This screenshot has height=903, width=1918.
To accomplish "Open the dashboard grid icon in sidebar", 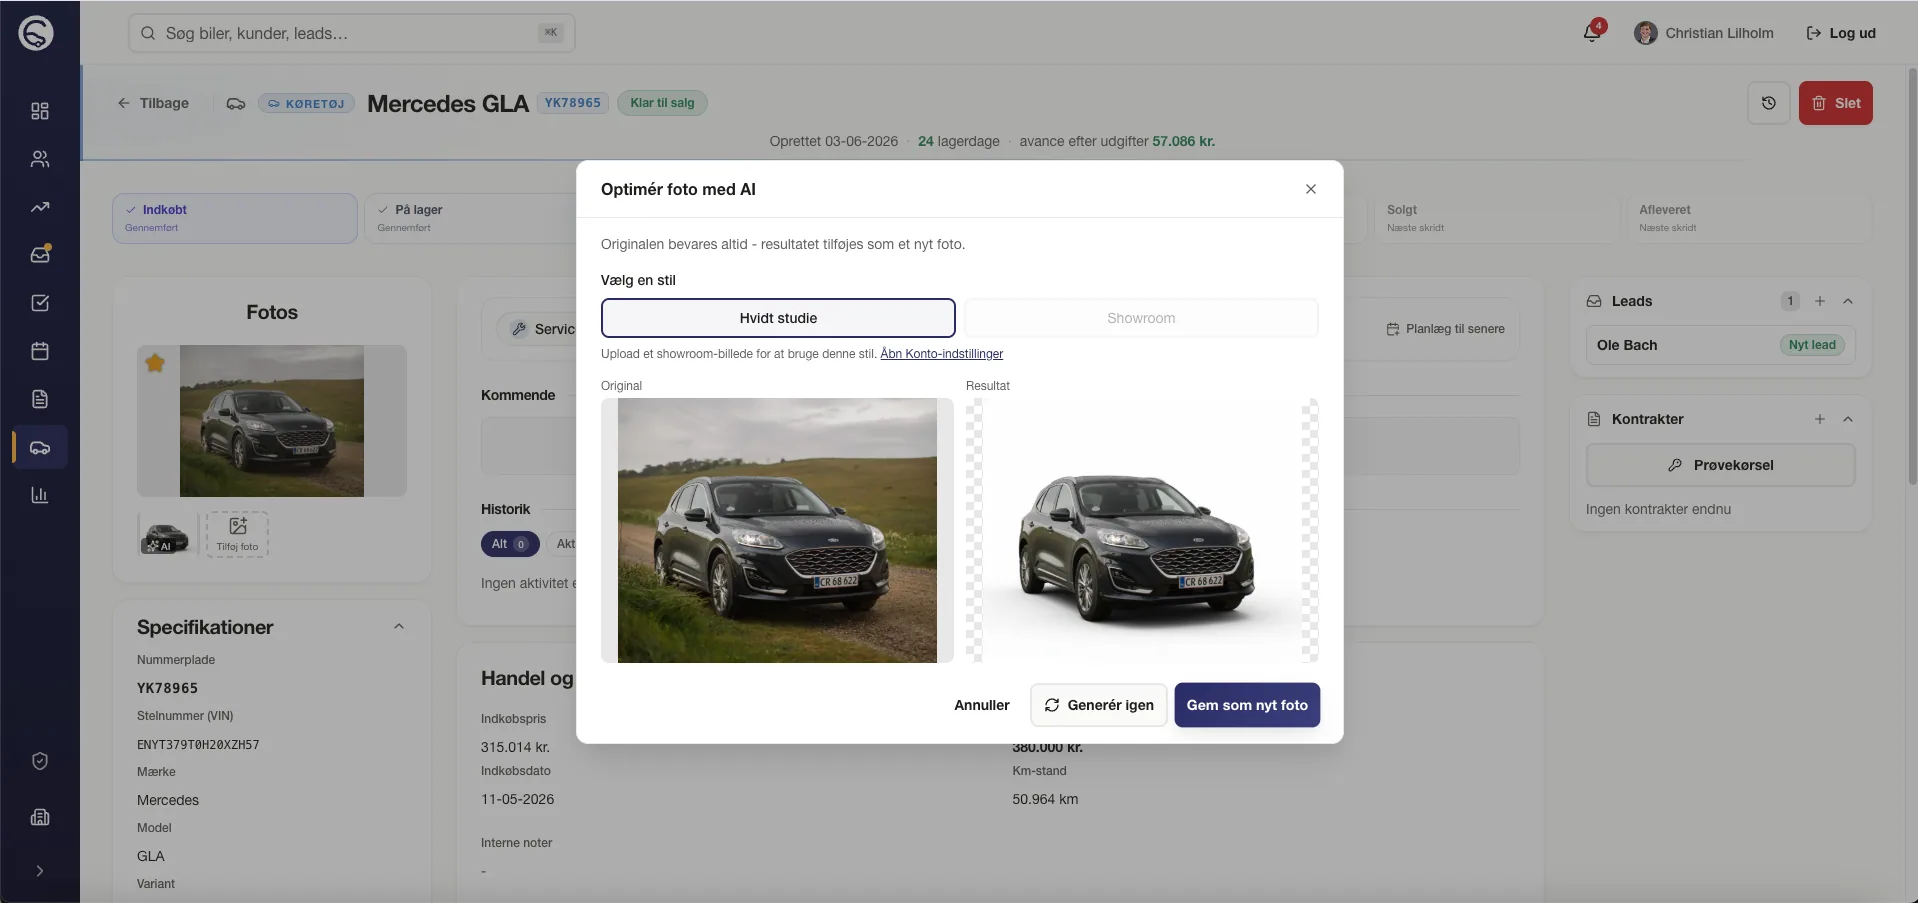I will click(40, 111).
